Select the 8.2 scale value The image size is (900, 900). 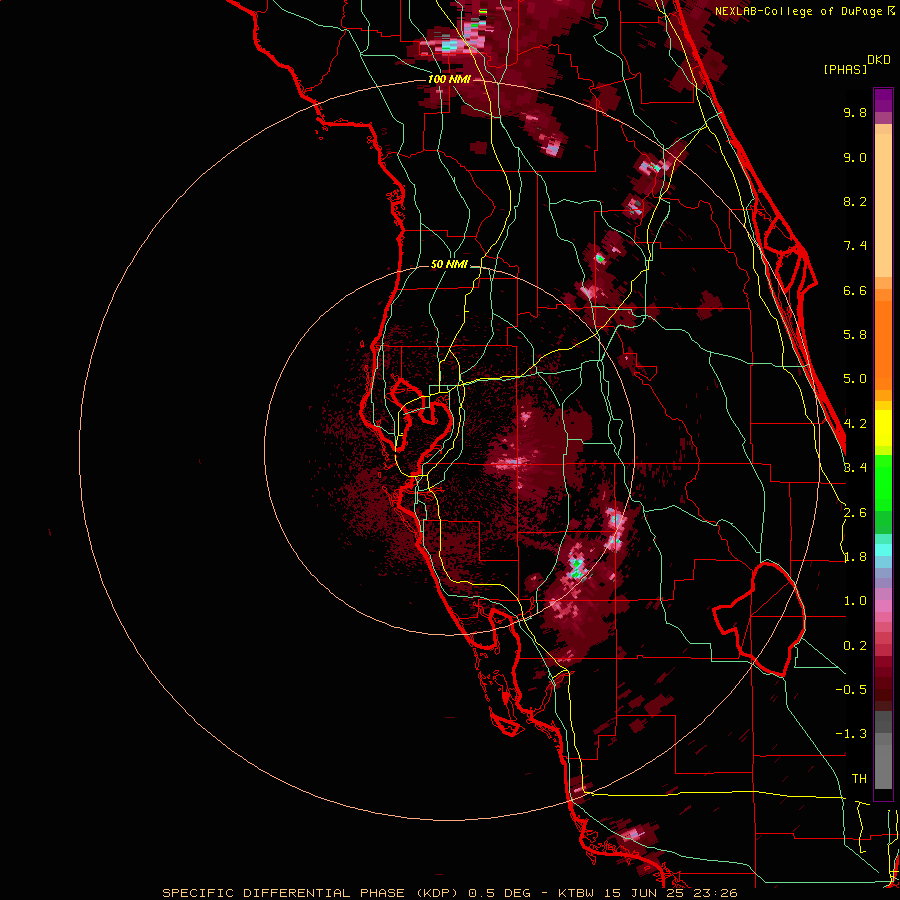tap(855, 201)
